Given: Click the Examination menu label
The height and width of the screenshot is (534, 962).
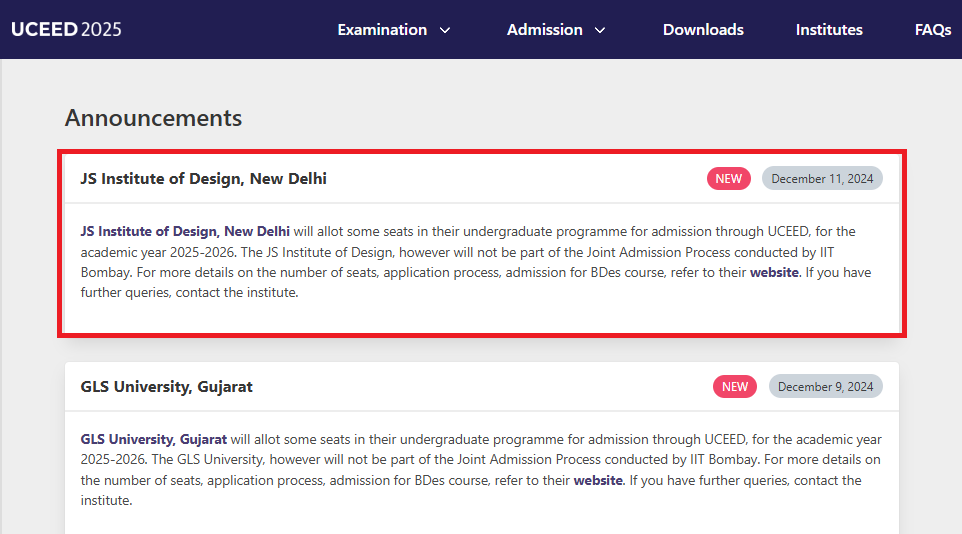Looking at the screenshot, I should 382,30.
